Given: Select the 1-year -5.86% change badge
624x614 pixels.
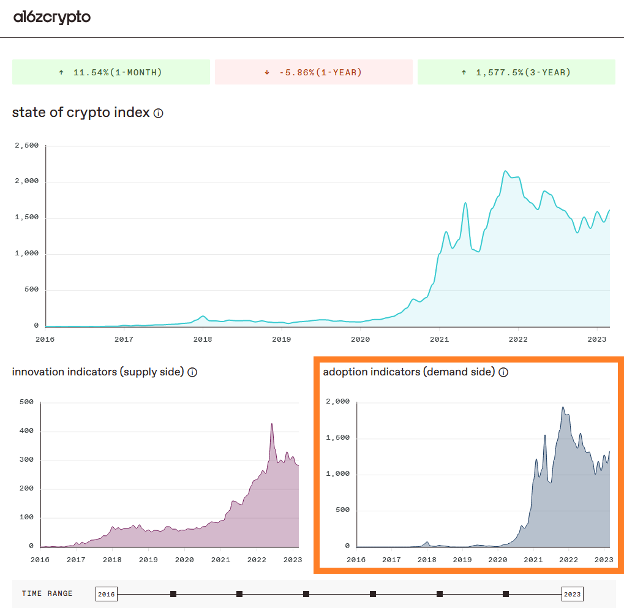Looking at the screenshot, I should click(x=313, y=72).
